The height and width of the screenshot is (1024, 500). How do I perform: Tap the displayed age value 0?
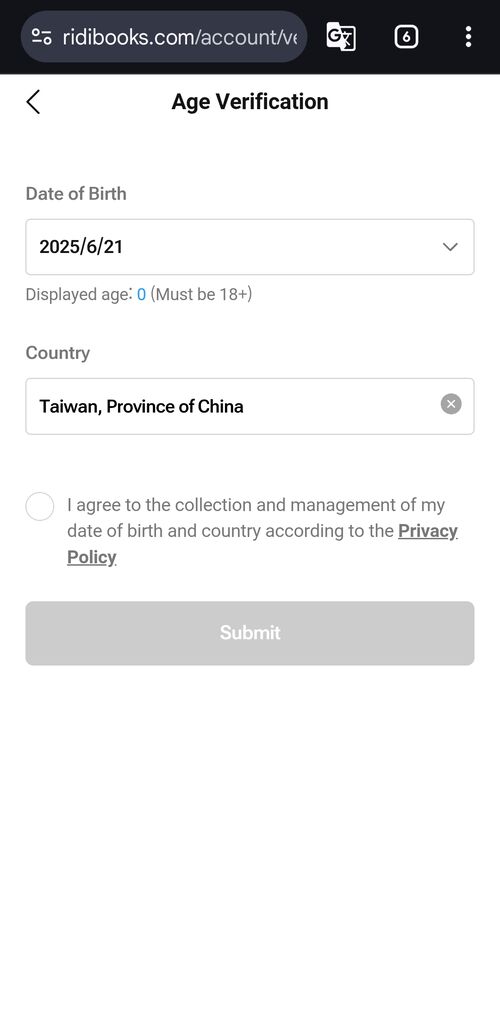click(x=141, y=295)
